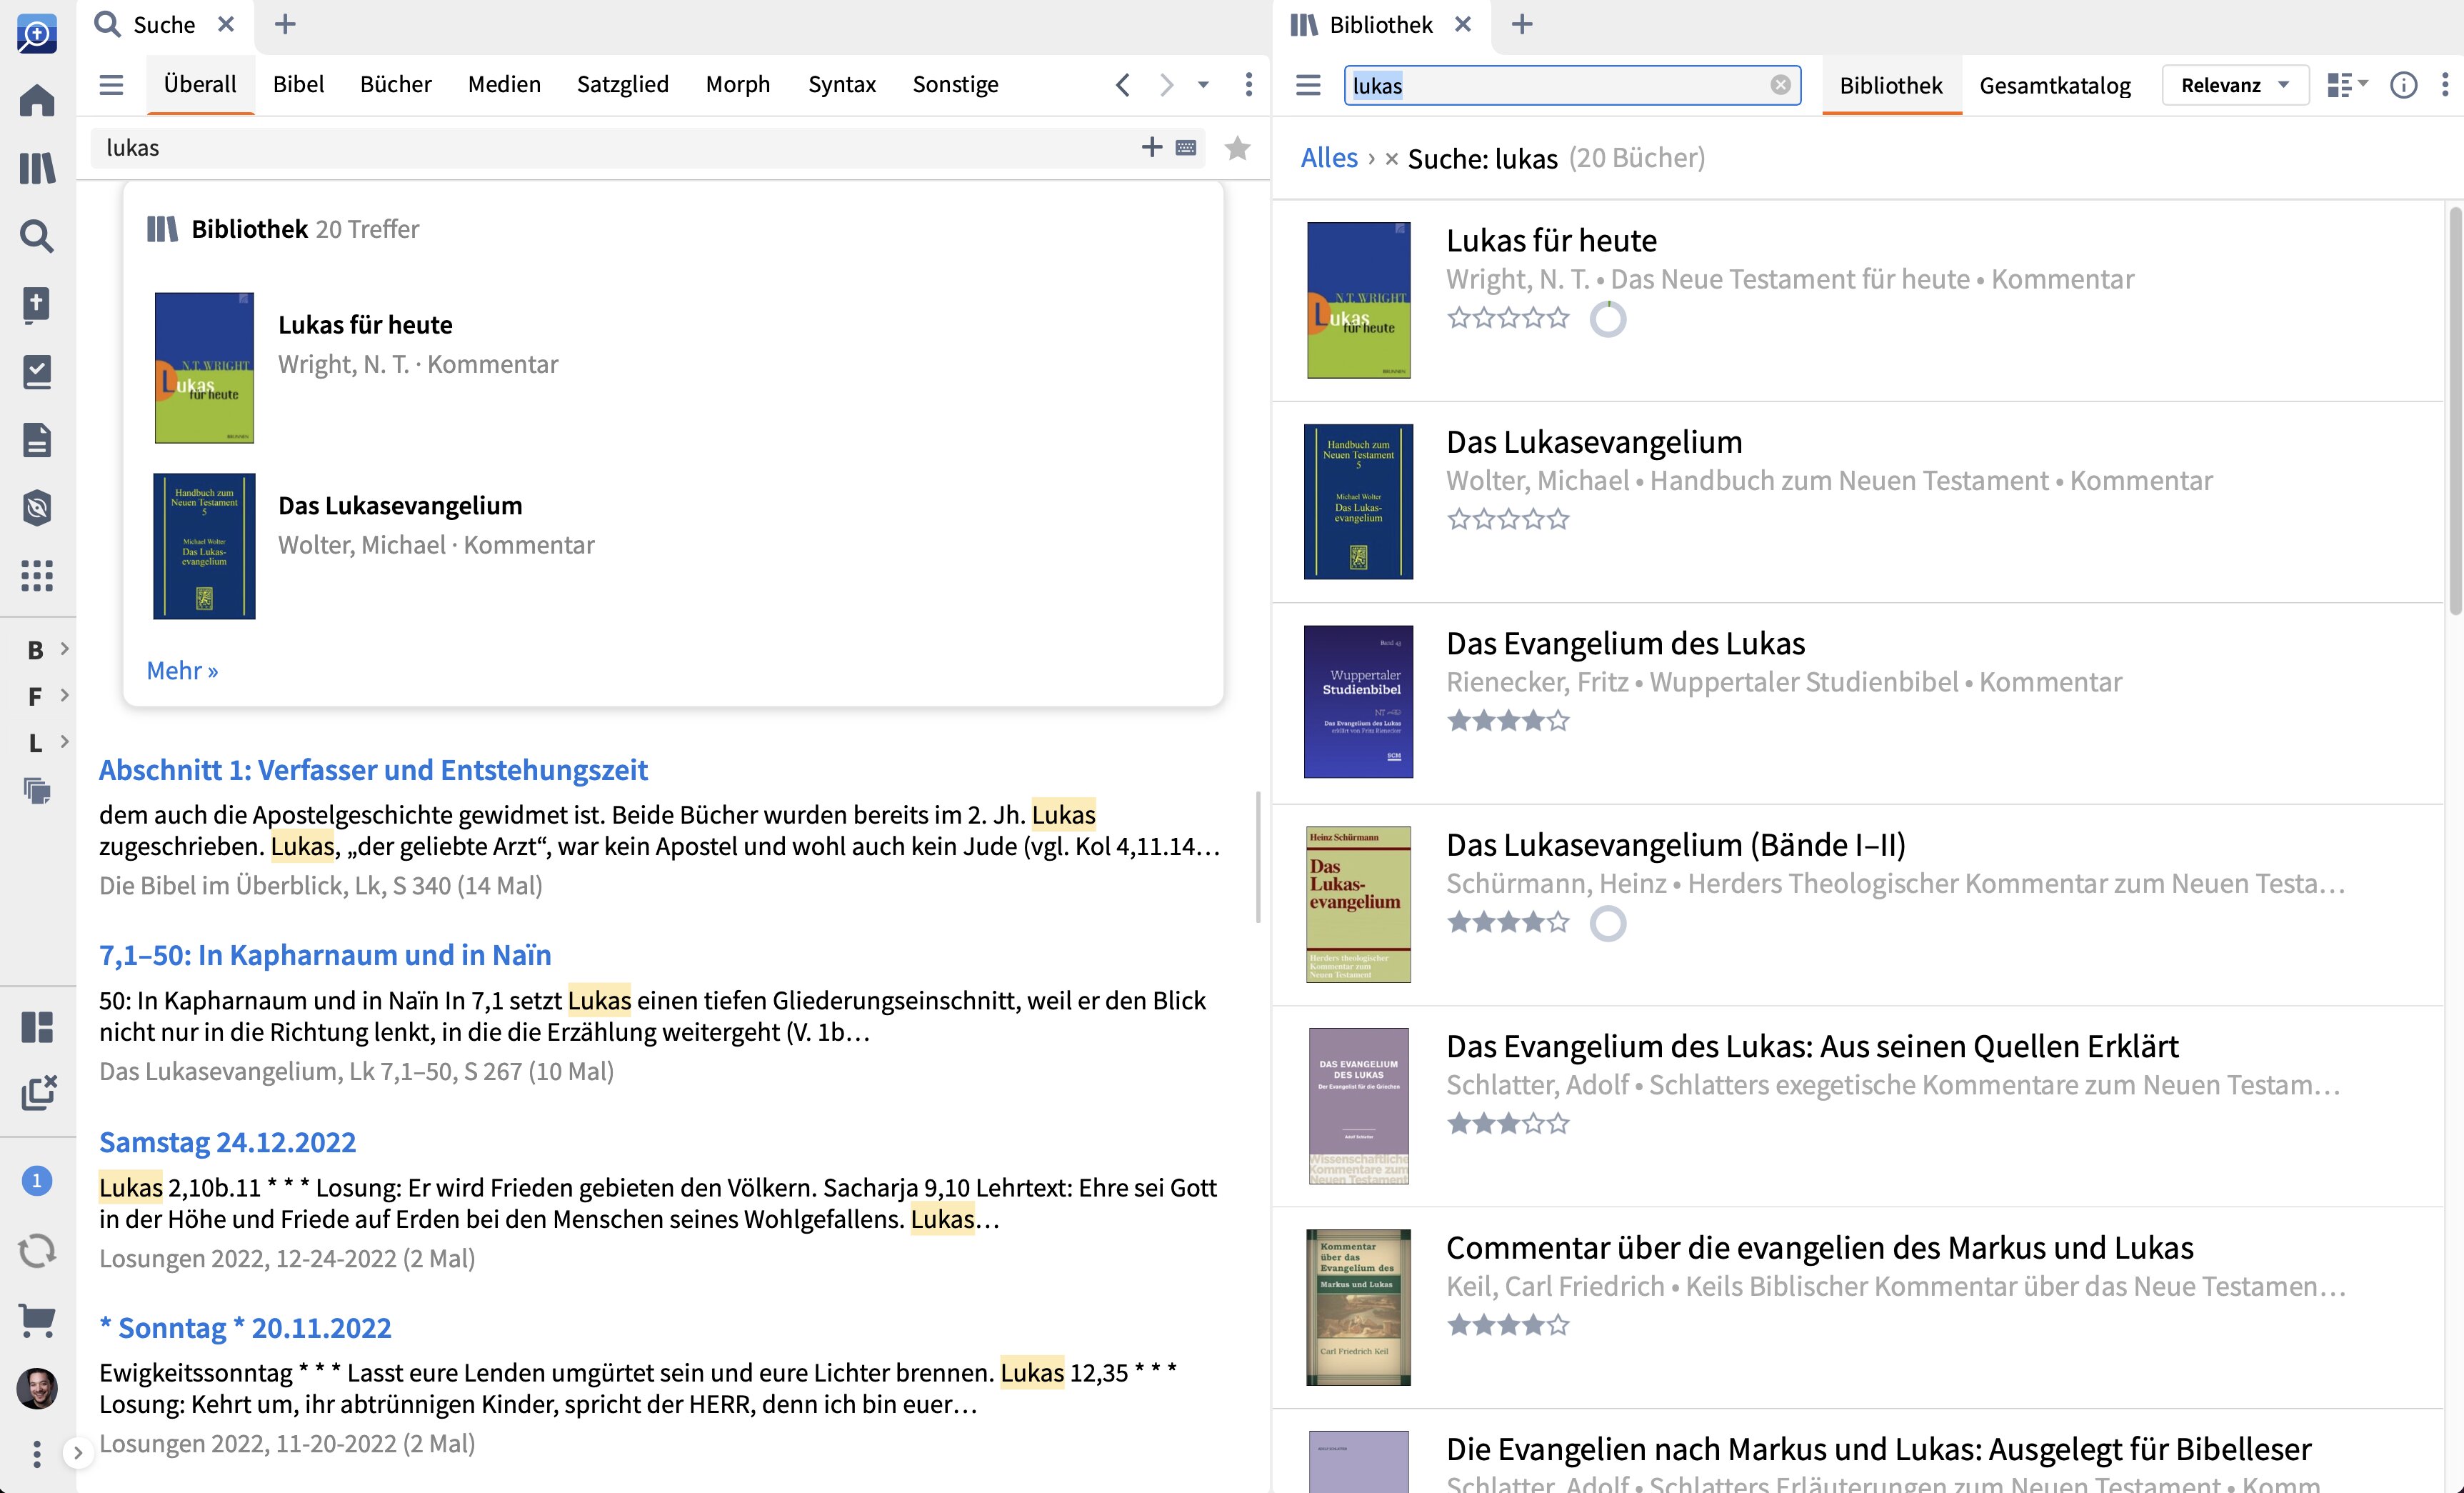The width and height of the screenshot is (2464, 1493).
Task: Click the close all panels icon
Action: click(x=39, y=1092)
